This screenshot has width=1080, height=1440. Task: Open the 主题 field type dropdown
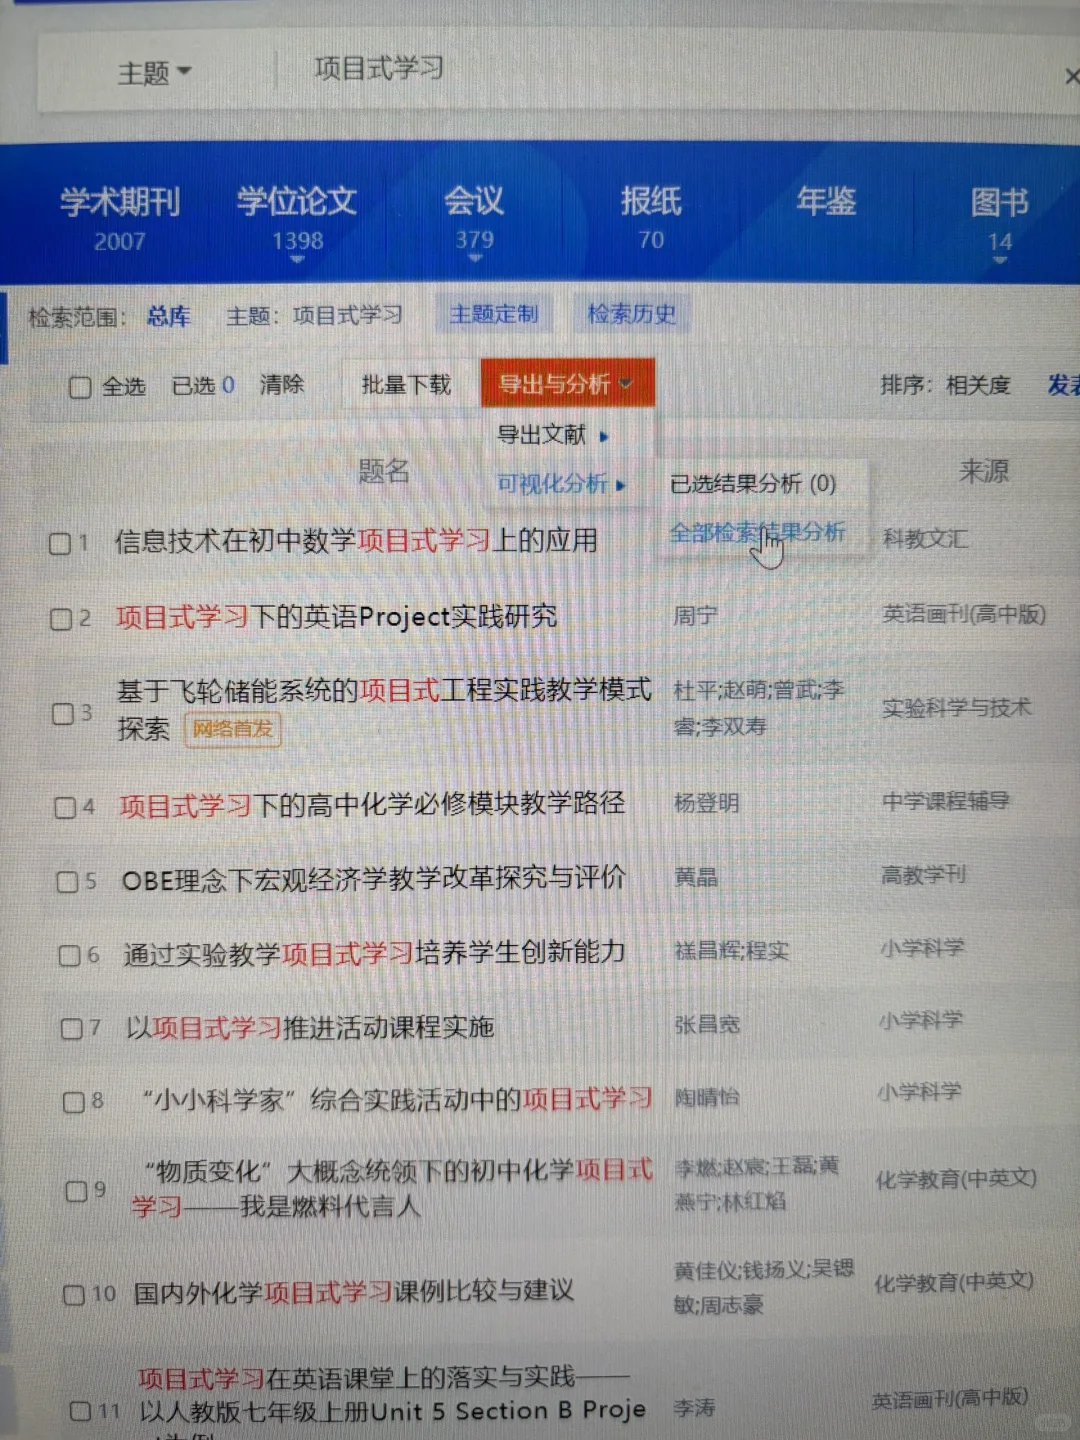coord(155,71)
